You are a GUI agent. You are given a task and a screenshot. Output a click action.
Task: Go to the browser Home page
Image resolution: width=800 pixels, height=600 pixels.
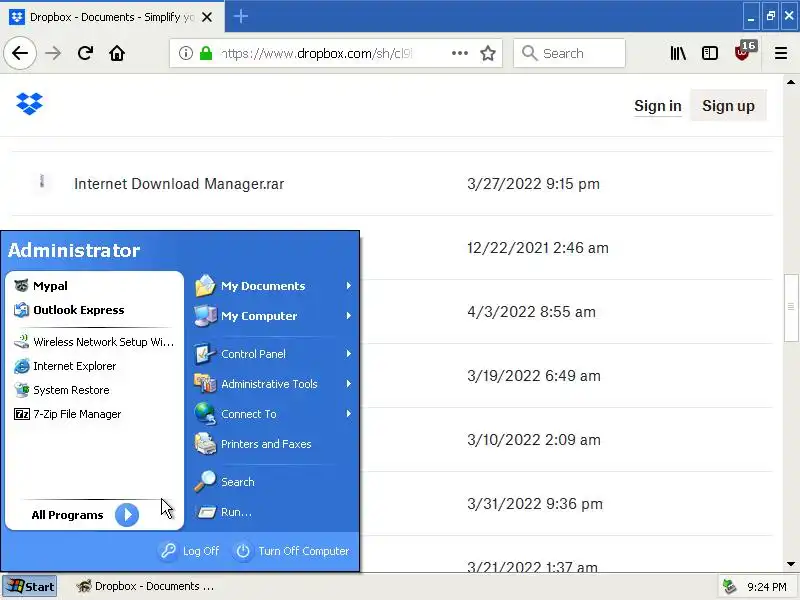coord(117,53)
